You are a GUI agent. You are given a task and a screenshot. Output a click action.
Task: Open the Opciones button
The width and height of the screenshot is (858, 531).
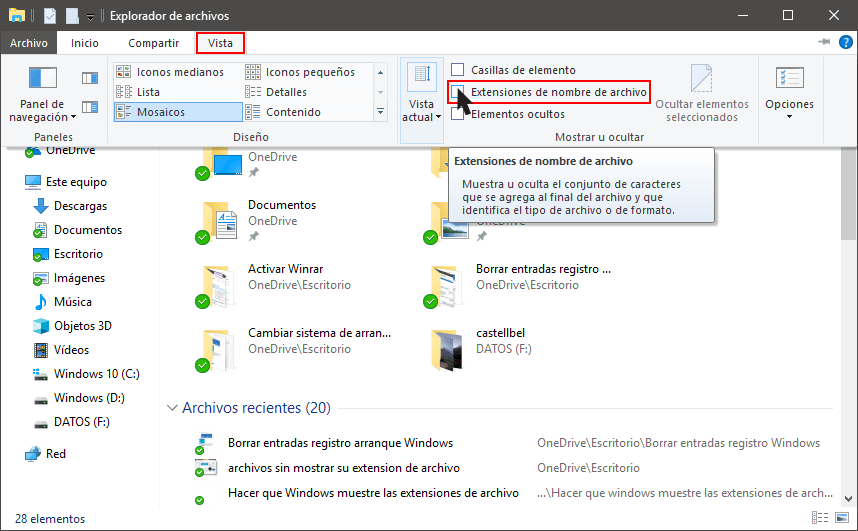[789, 93]
